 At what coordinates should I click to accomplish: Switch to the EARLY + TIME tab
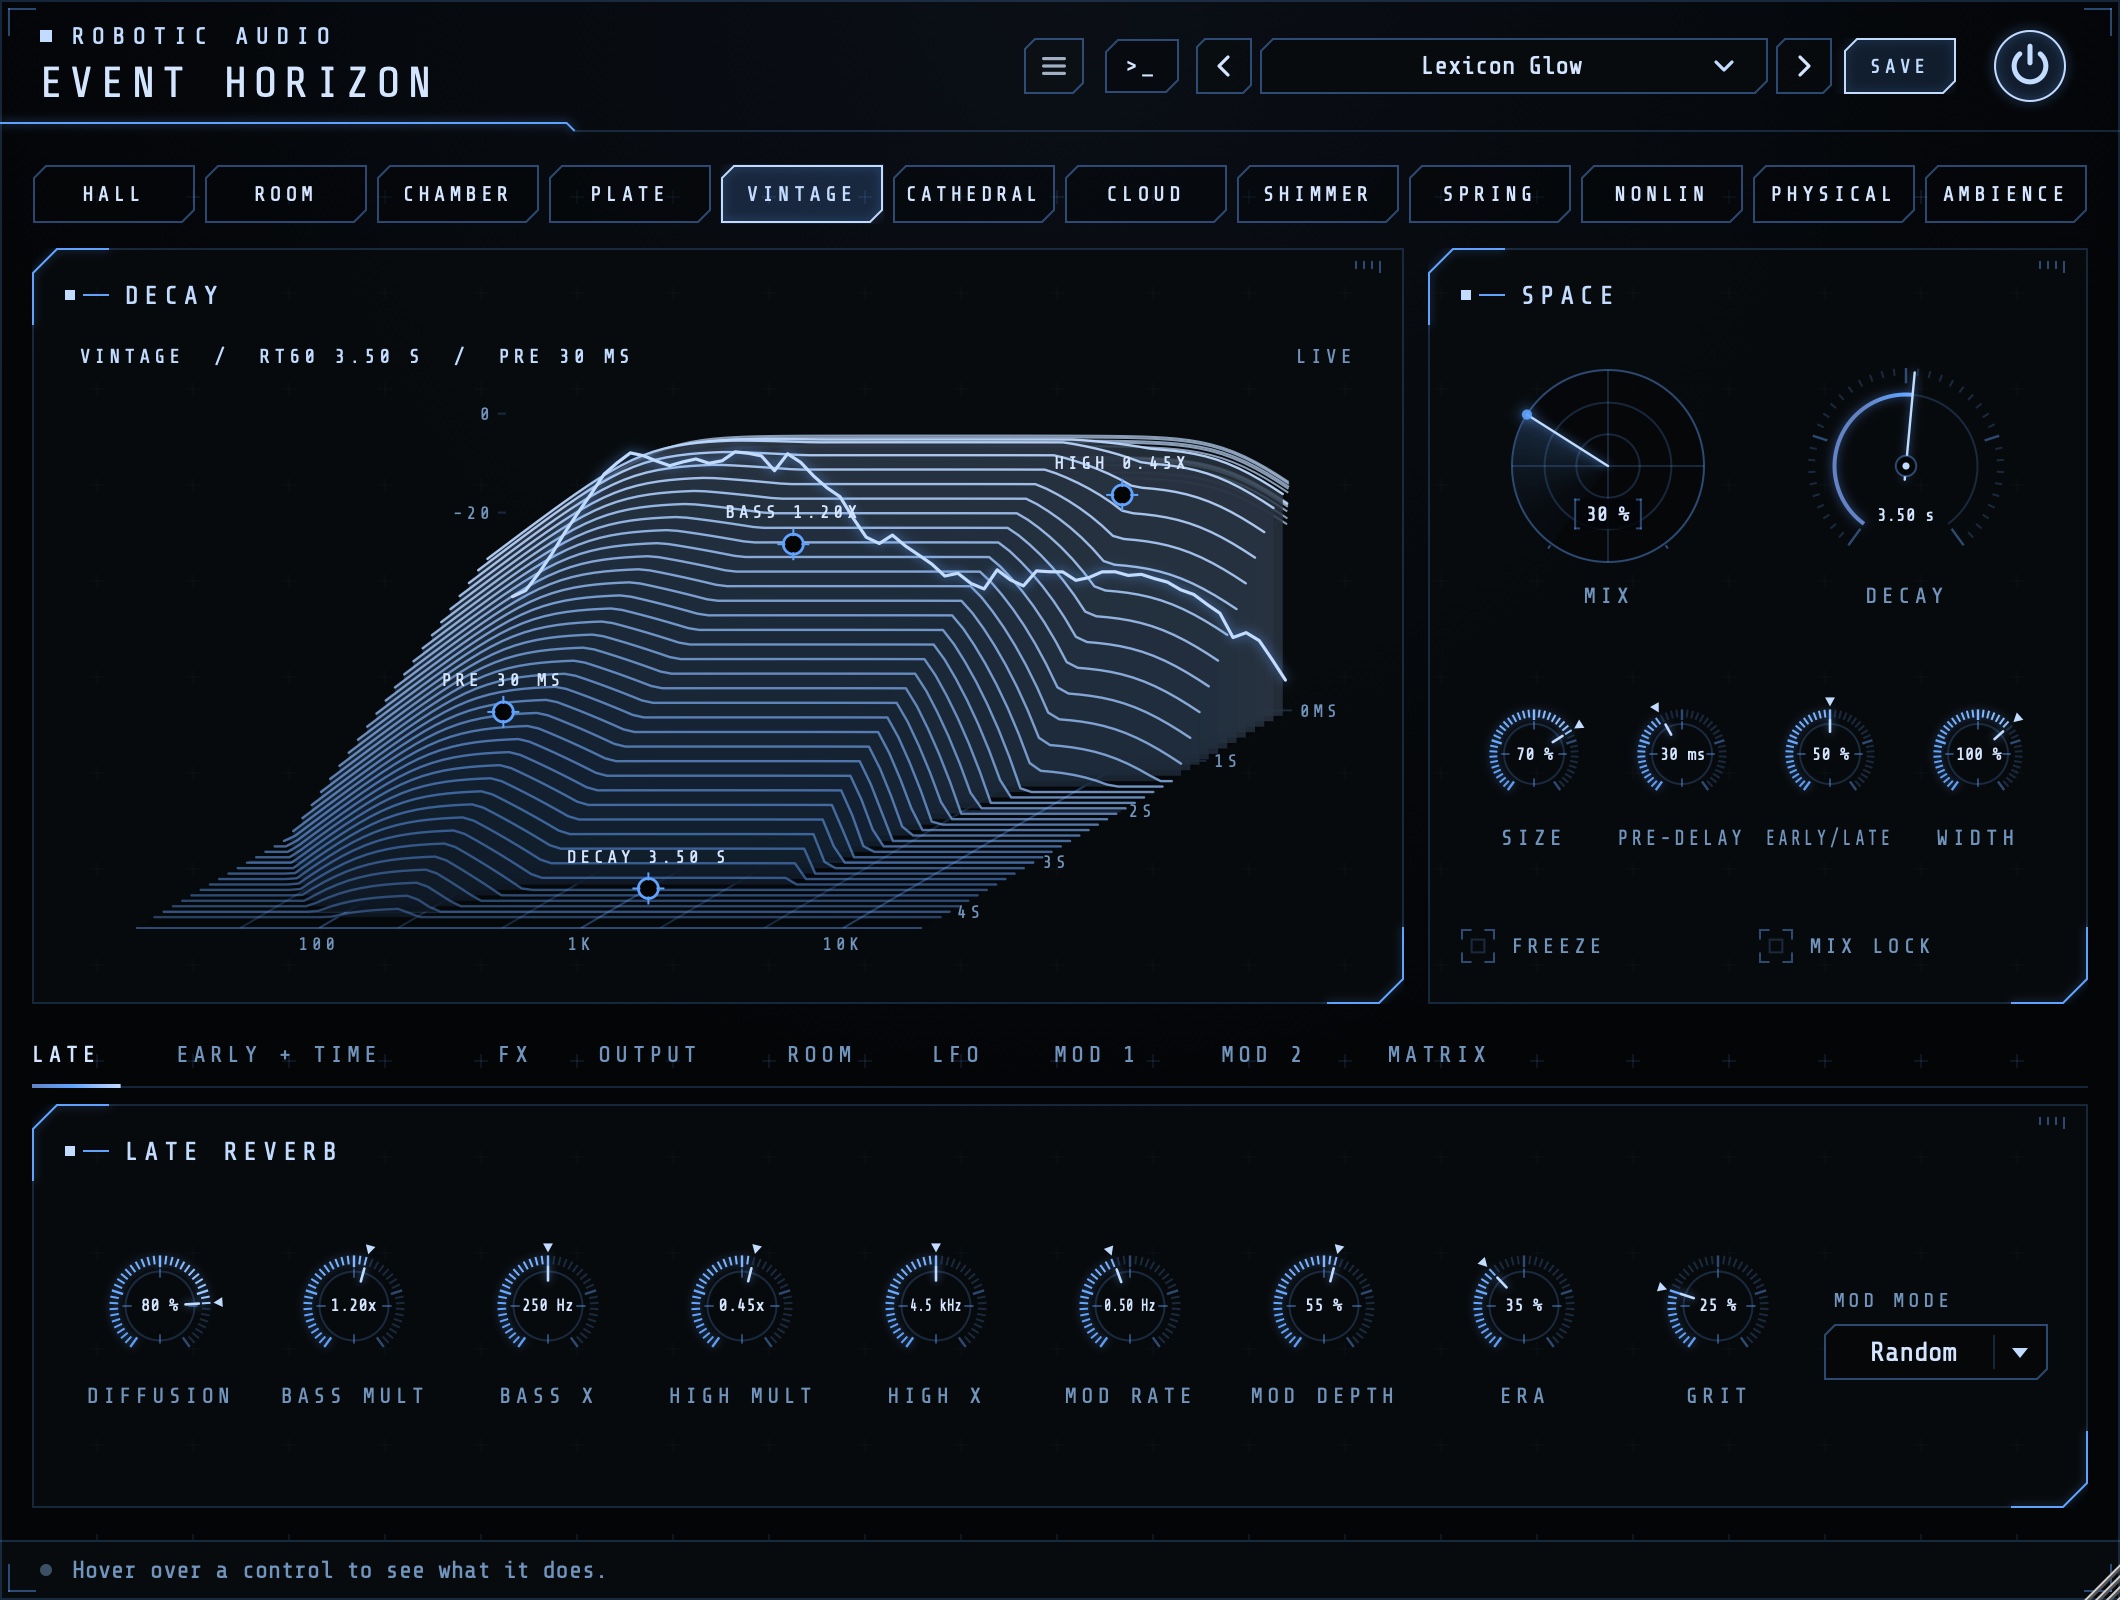point(278,1055)
